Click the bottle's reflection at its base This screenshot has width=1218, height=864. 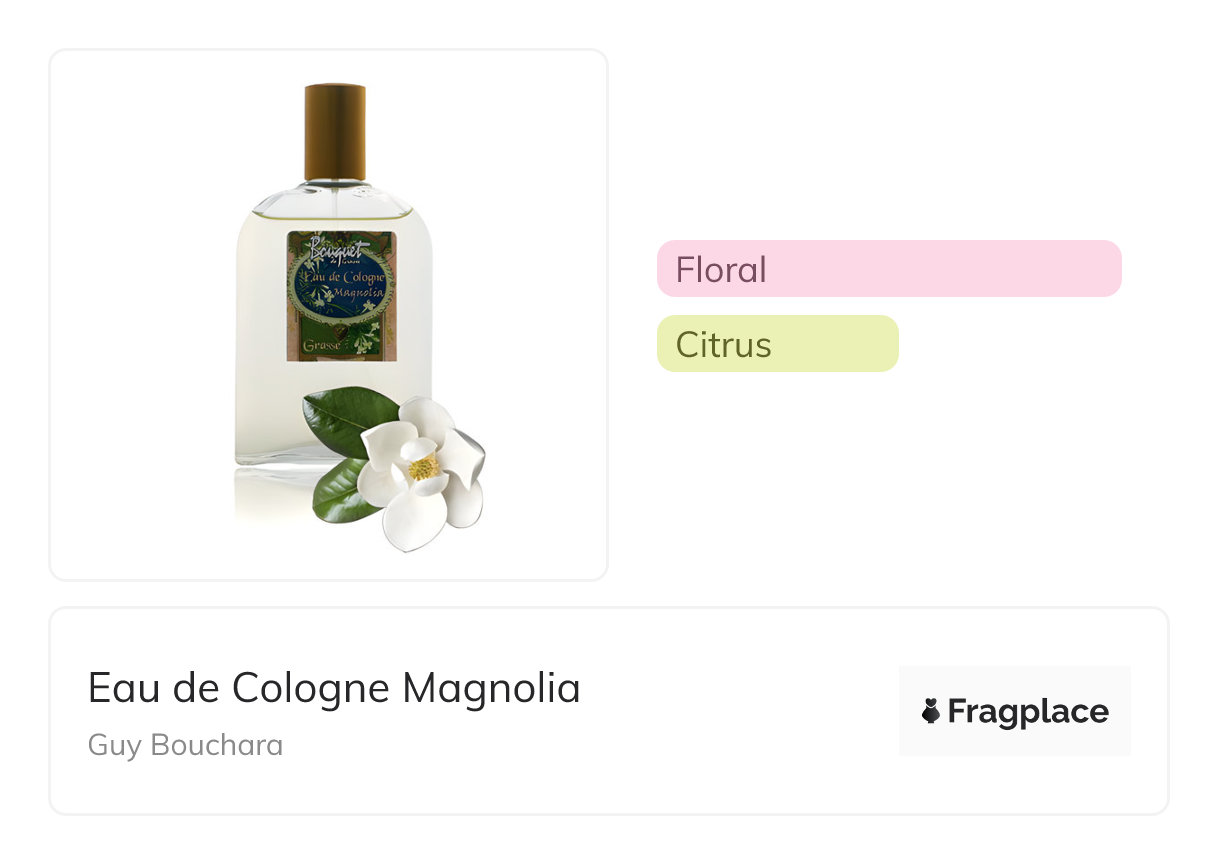[x=270, y=495]
